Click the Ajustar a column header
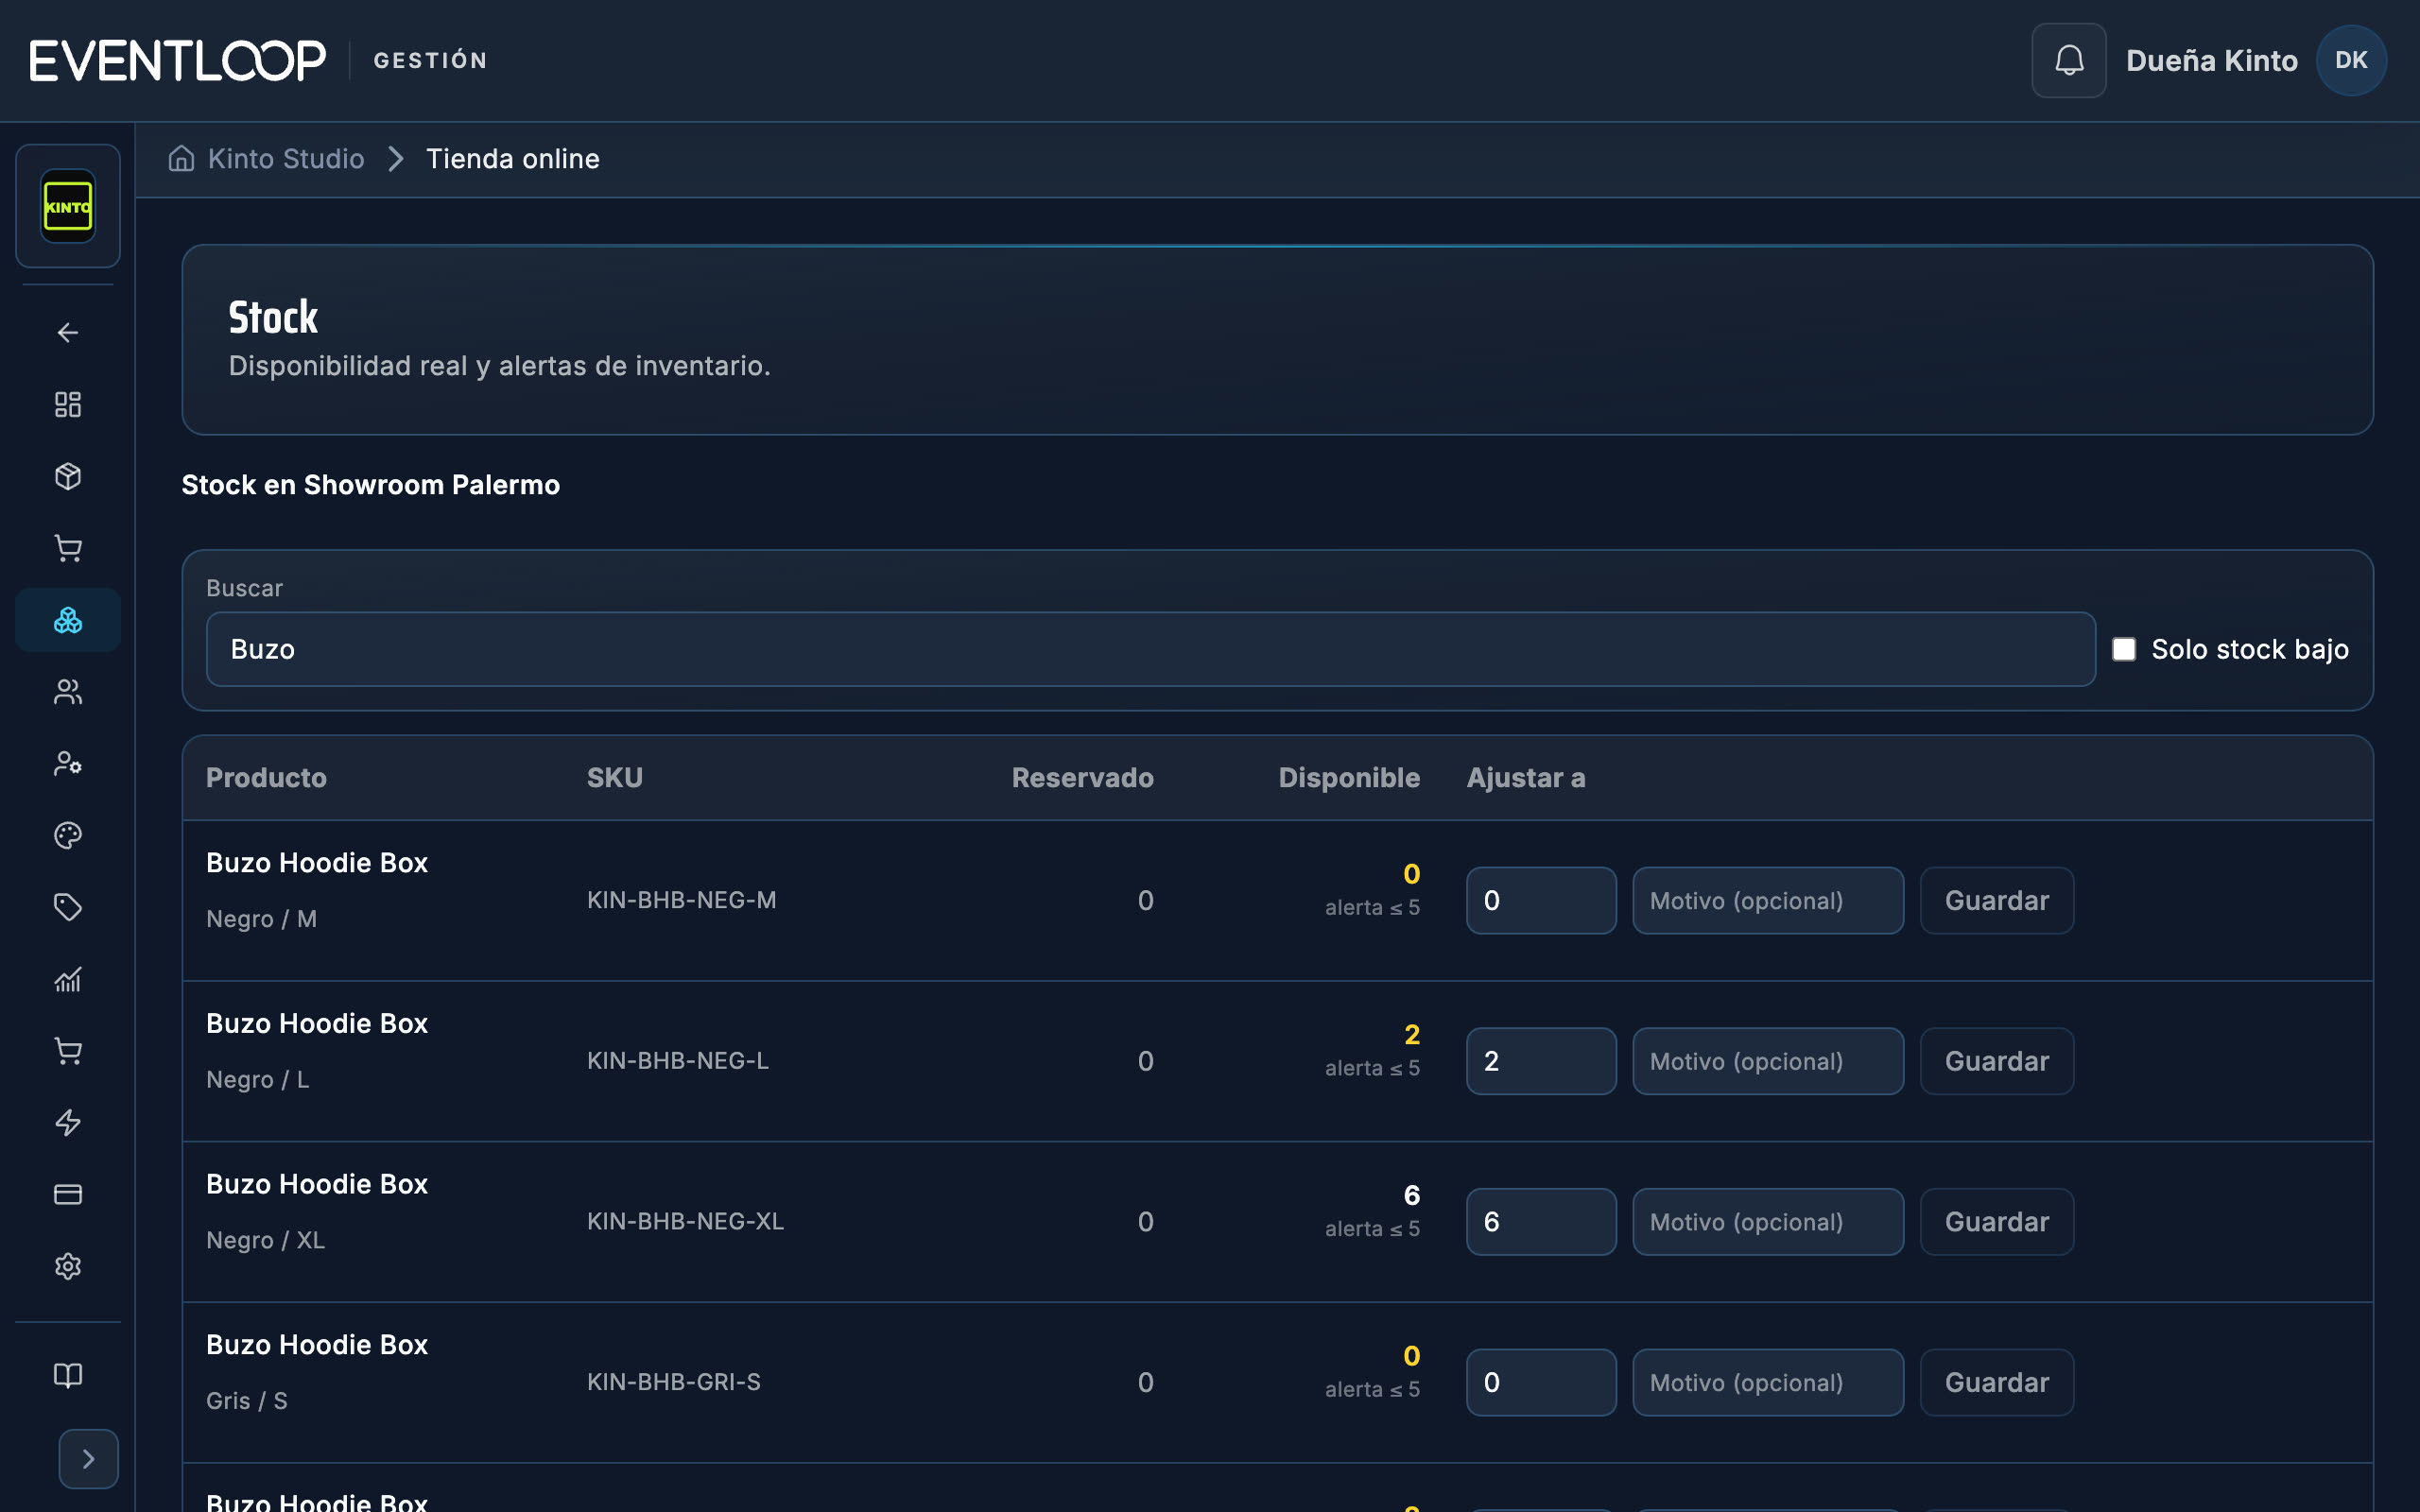This screenshot has width=2420, height=1512. point(1526,778)
